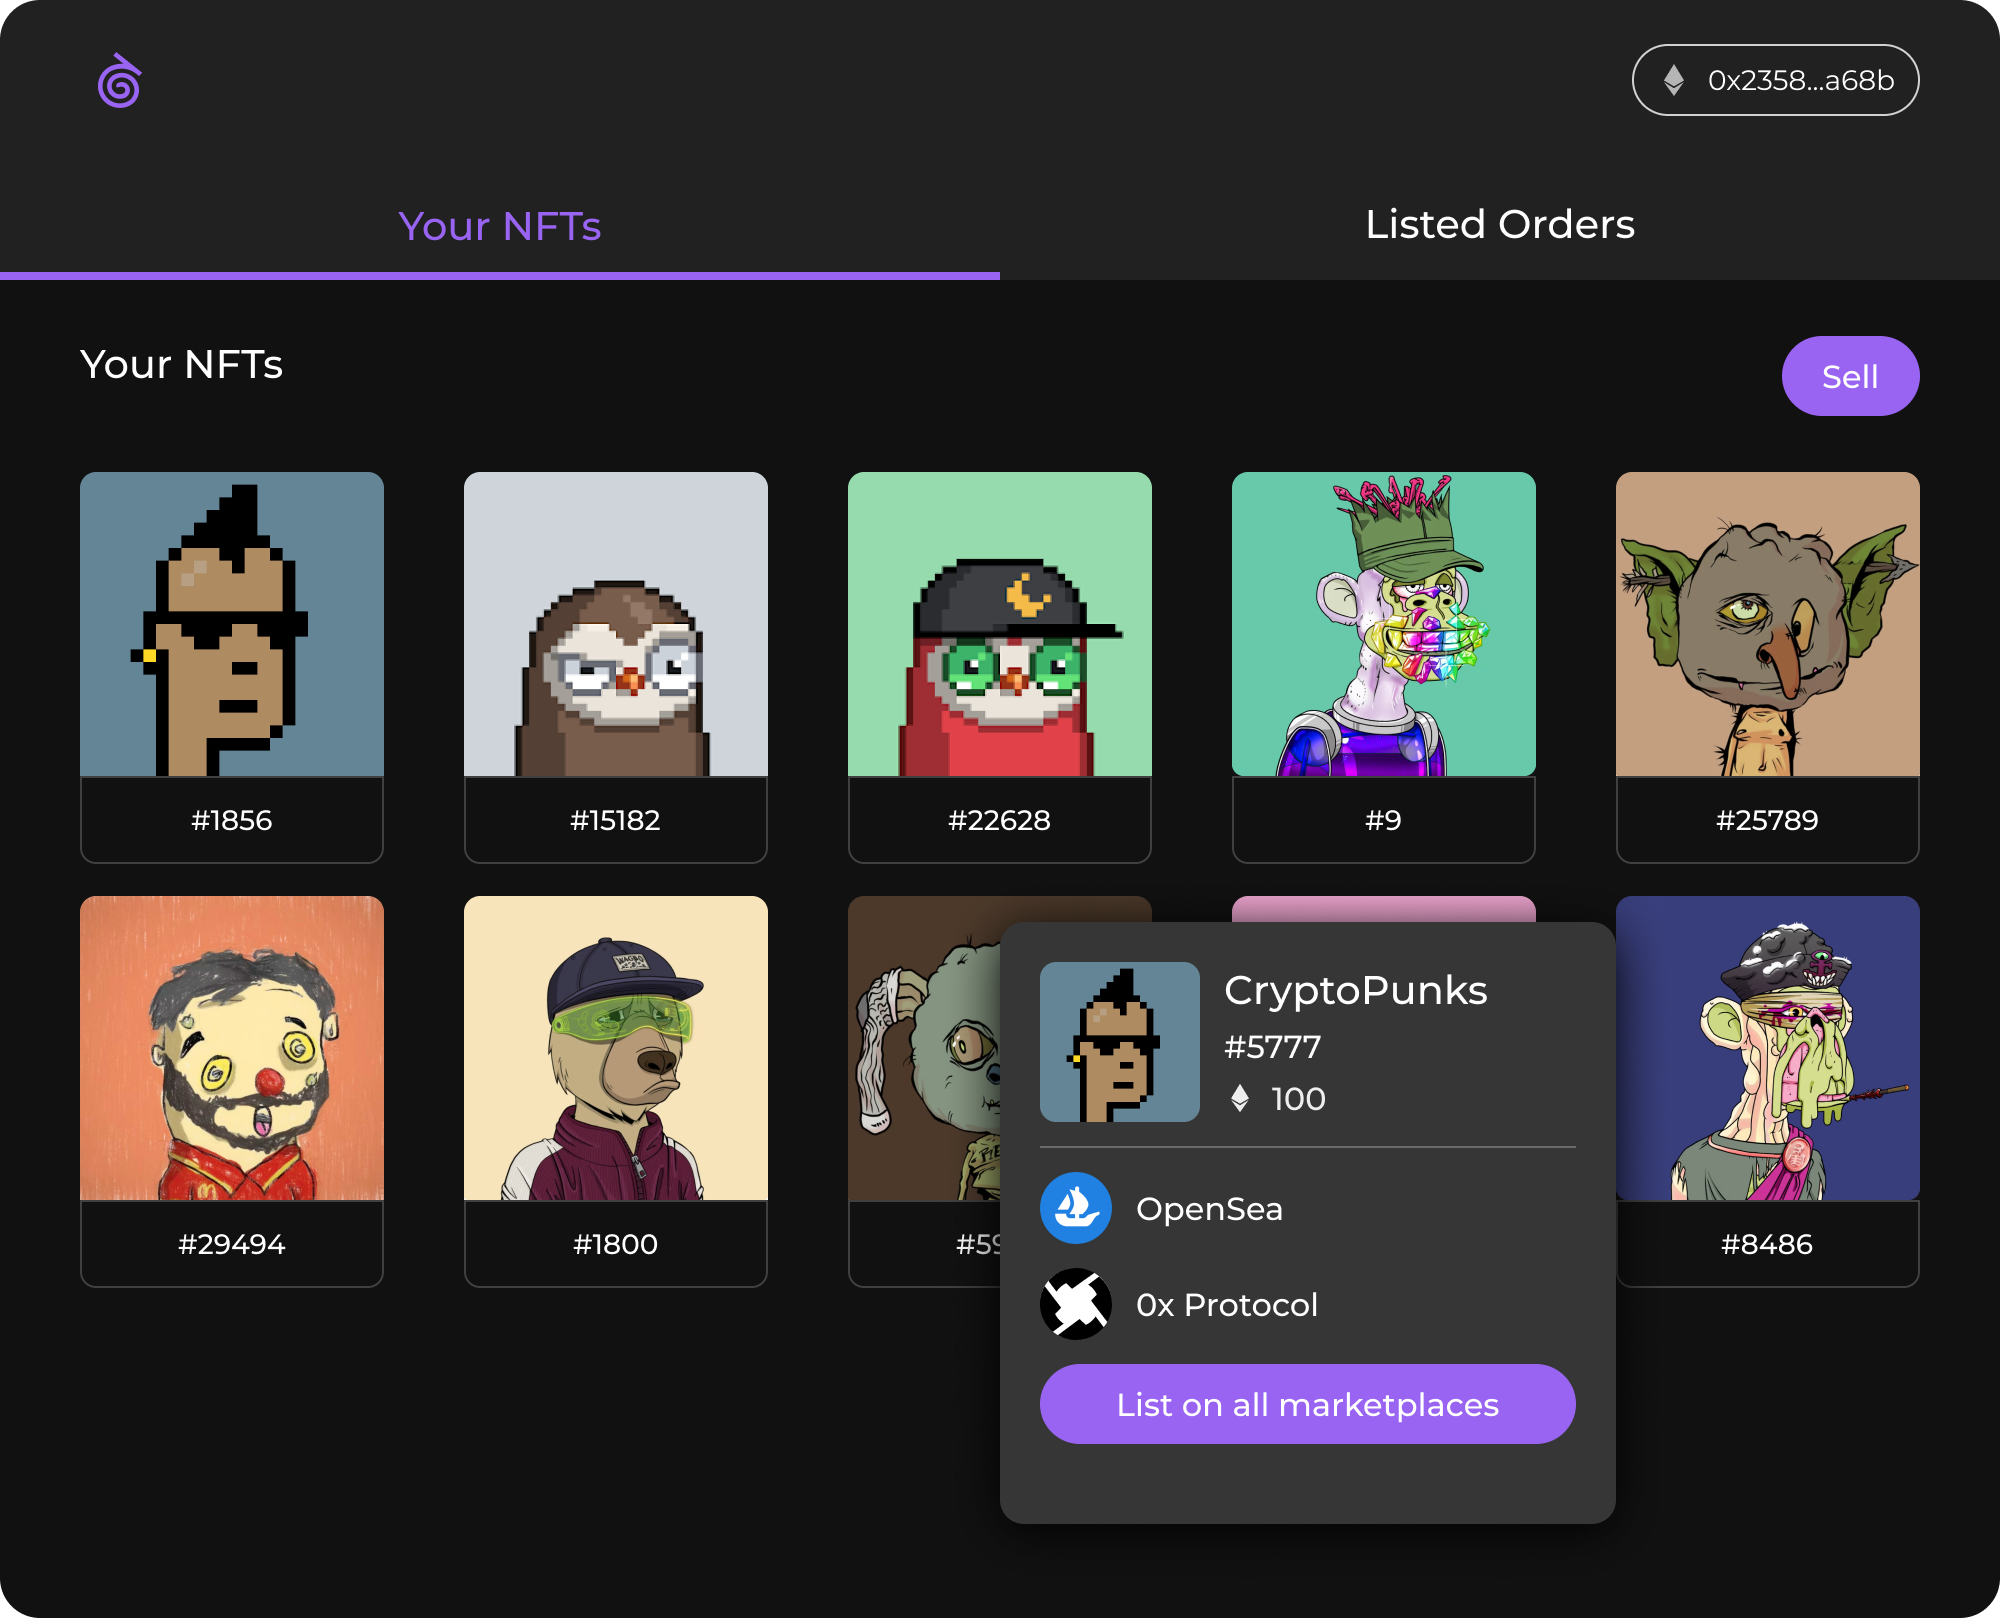
Task: Open wallet address 0x2358...a68b
Action: click(x=1775, y=80)
